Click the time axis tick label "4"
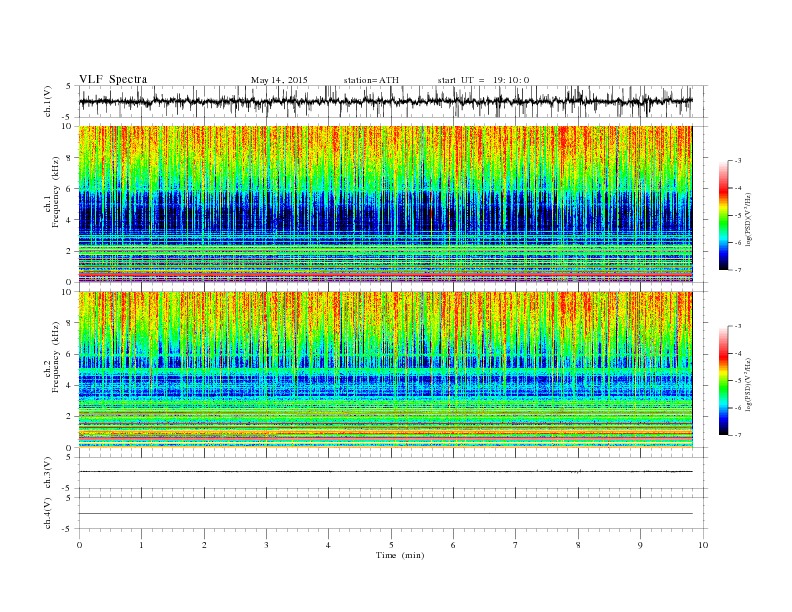The image size is (792, 612). coord(328,545)
